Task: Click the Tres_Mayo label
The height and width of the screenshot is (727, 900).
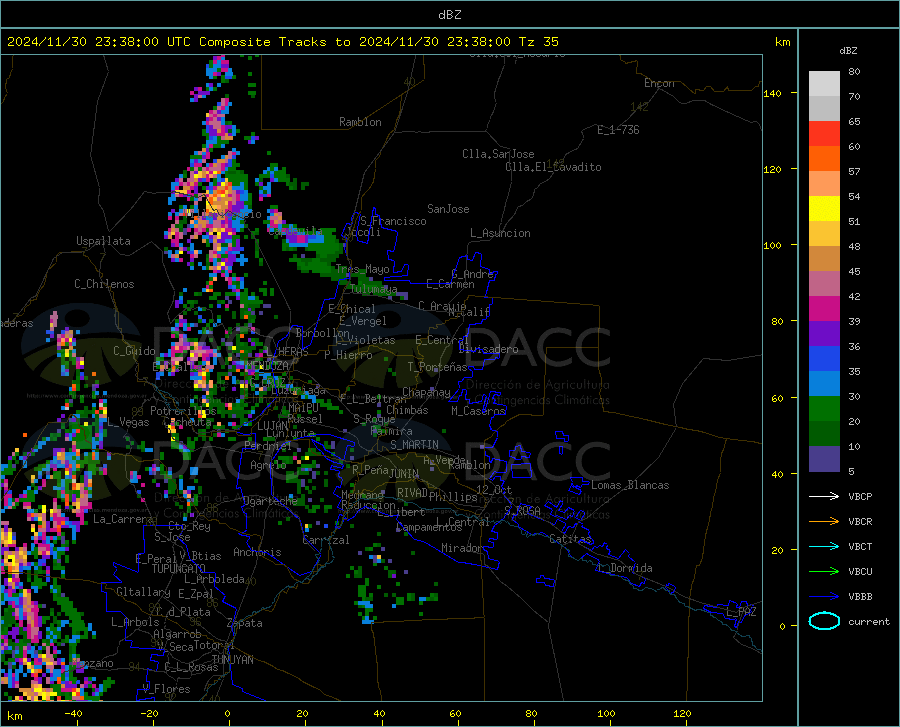Action: click(x=363, y=269)
